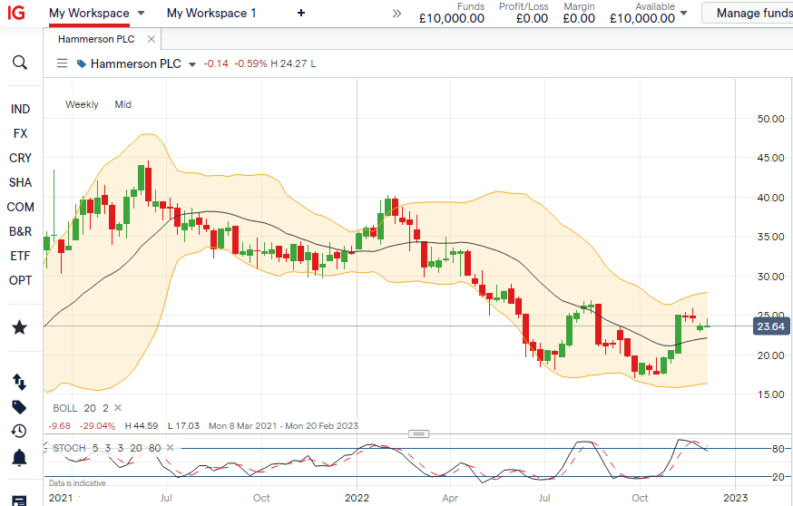Open ETF category
793x506 pixels.
pos(20,256)
